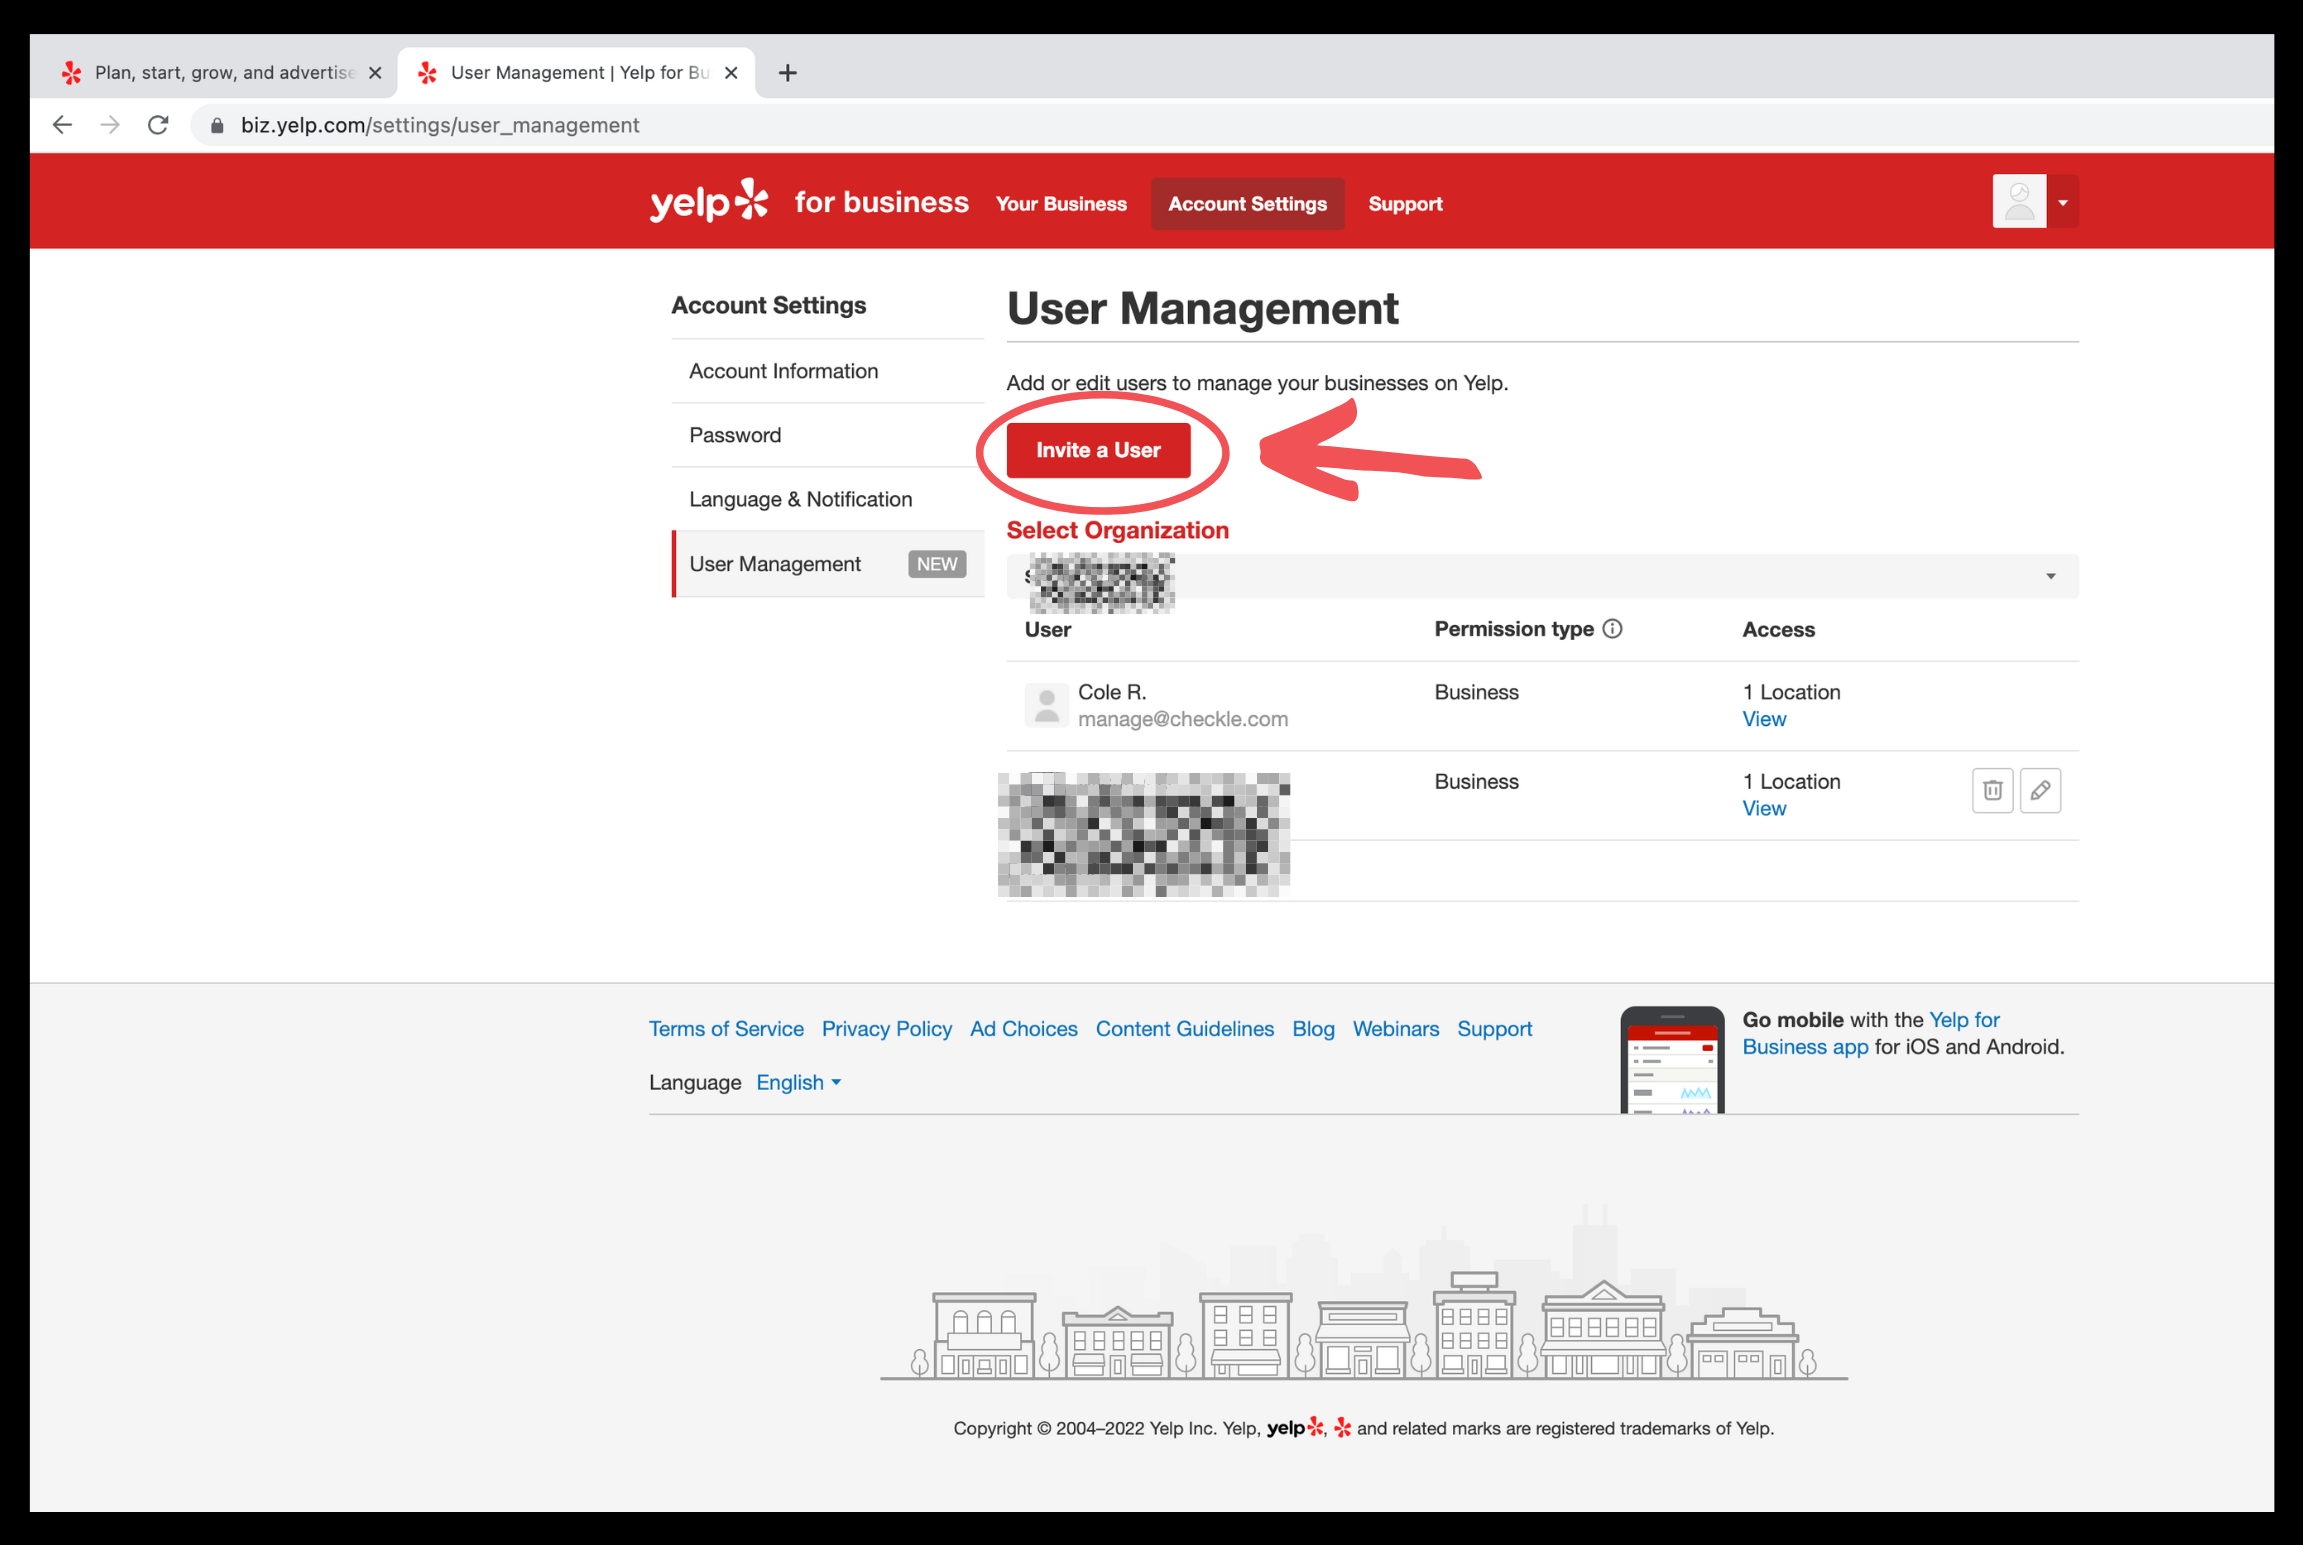Visit the Blog footer link
Screen dimensions: 2303x1545
[1313, 1029]
